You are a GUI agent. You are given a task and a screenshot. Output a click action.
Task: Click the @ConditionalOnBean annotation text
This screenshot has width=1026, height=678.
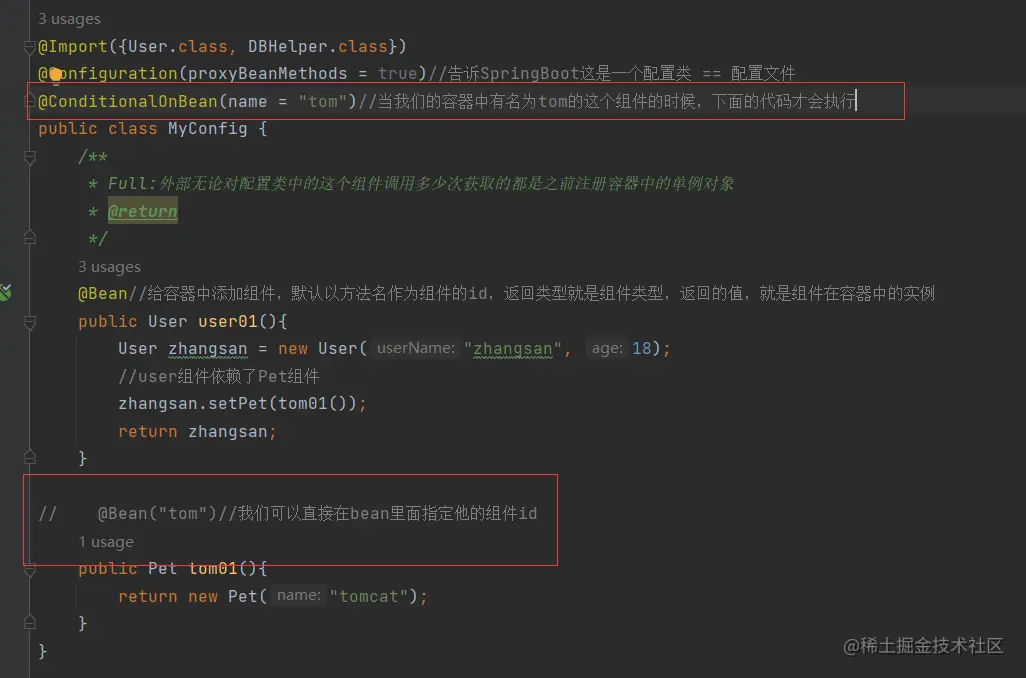tap(128, 101)
